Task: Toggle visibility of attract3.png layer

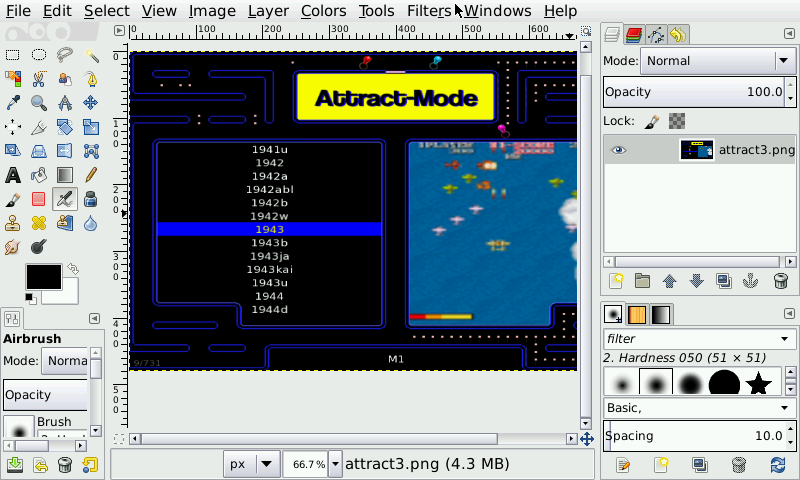Action: click(618, 150)
